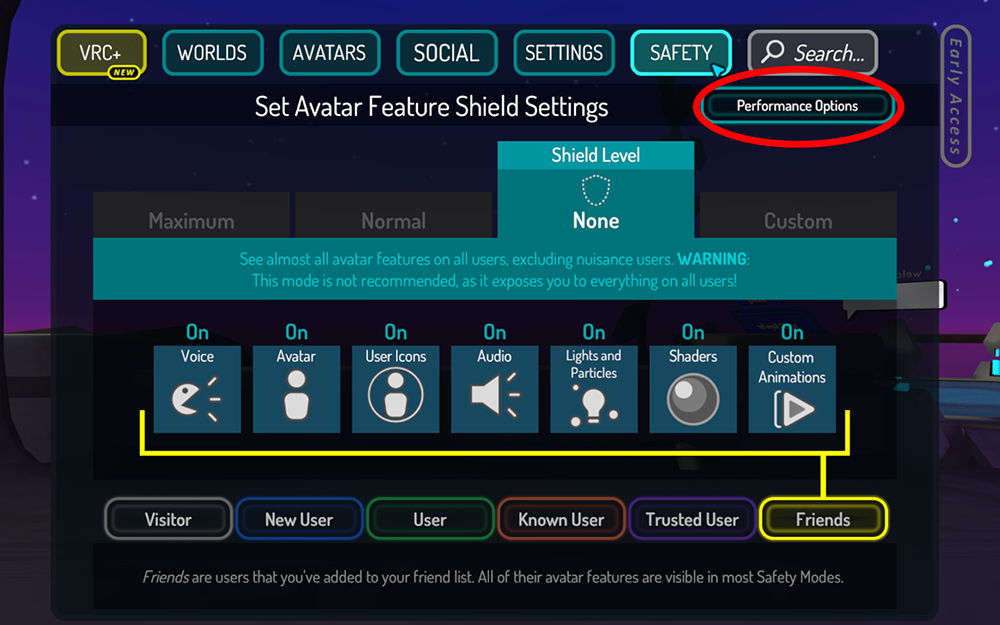Click the Search input field
This screenshot has width=1000, height=625.
(812, 53)
